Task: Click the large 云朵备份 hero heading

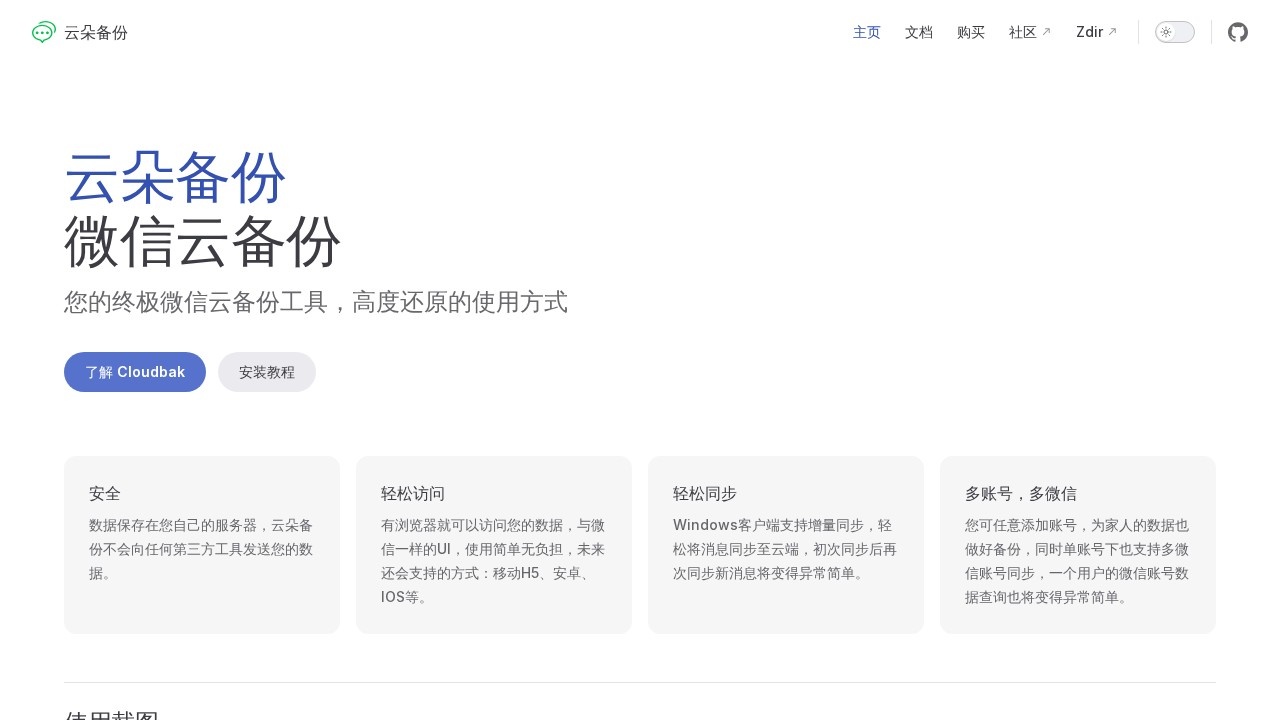Action: point(175,180)
